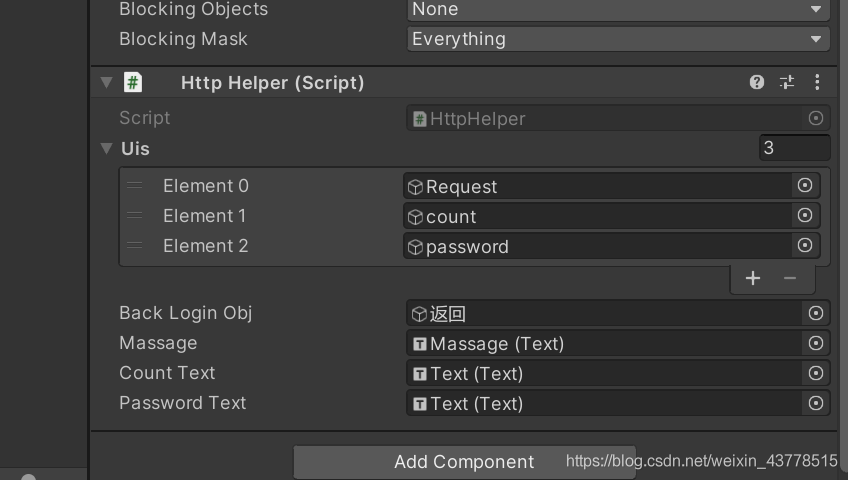Open the Blocking Mask dropdown
The height and width of the screenshot is (480, 848).
(618, 39)
